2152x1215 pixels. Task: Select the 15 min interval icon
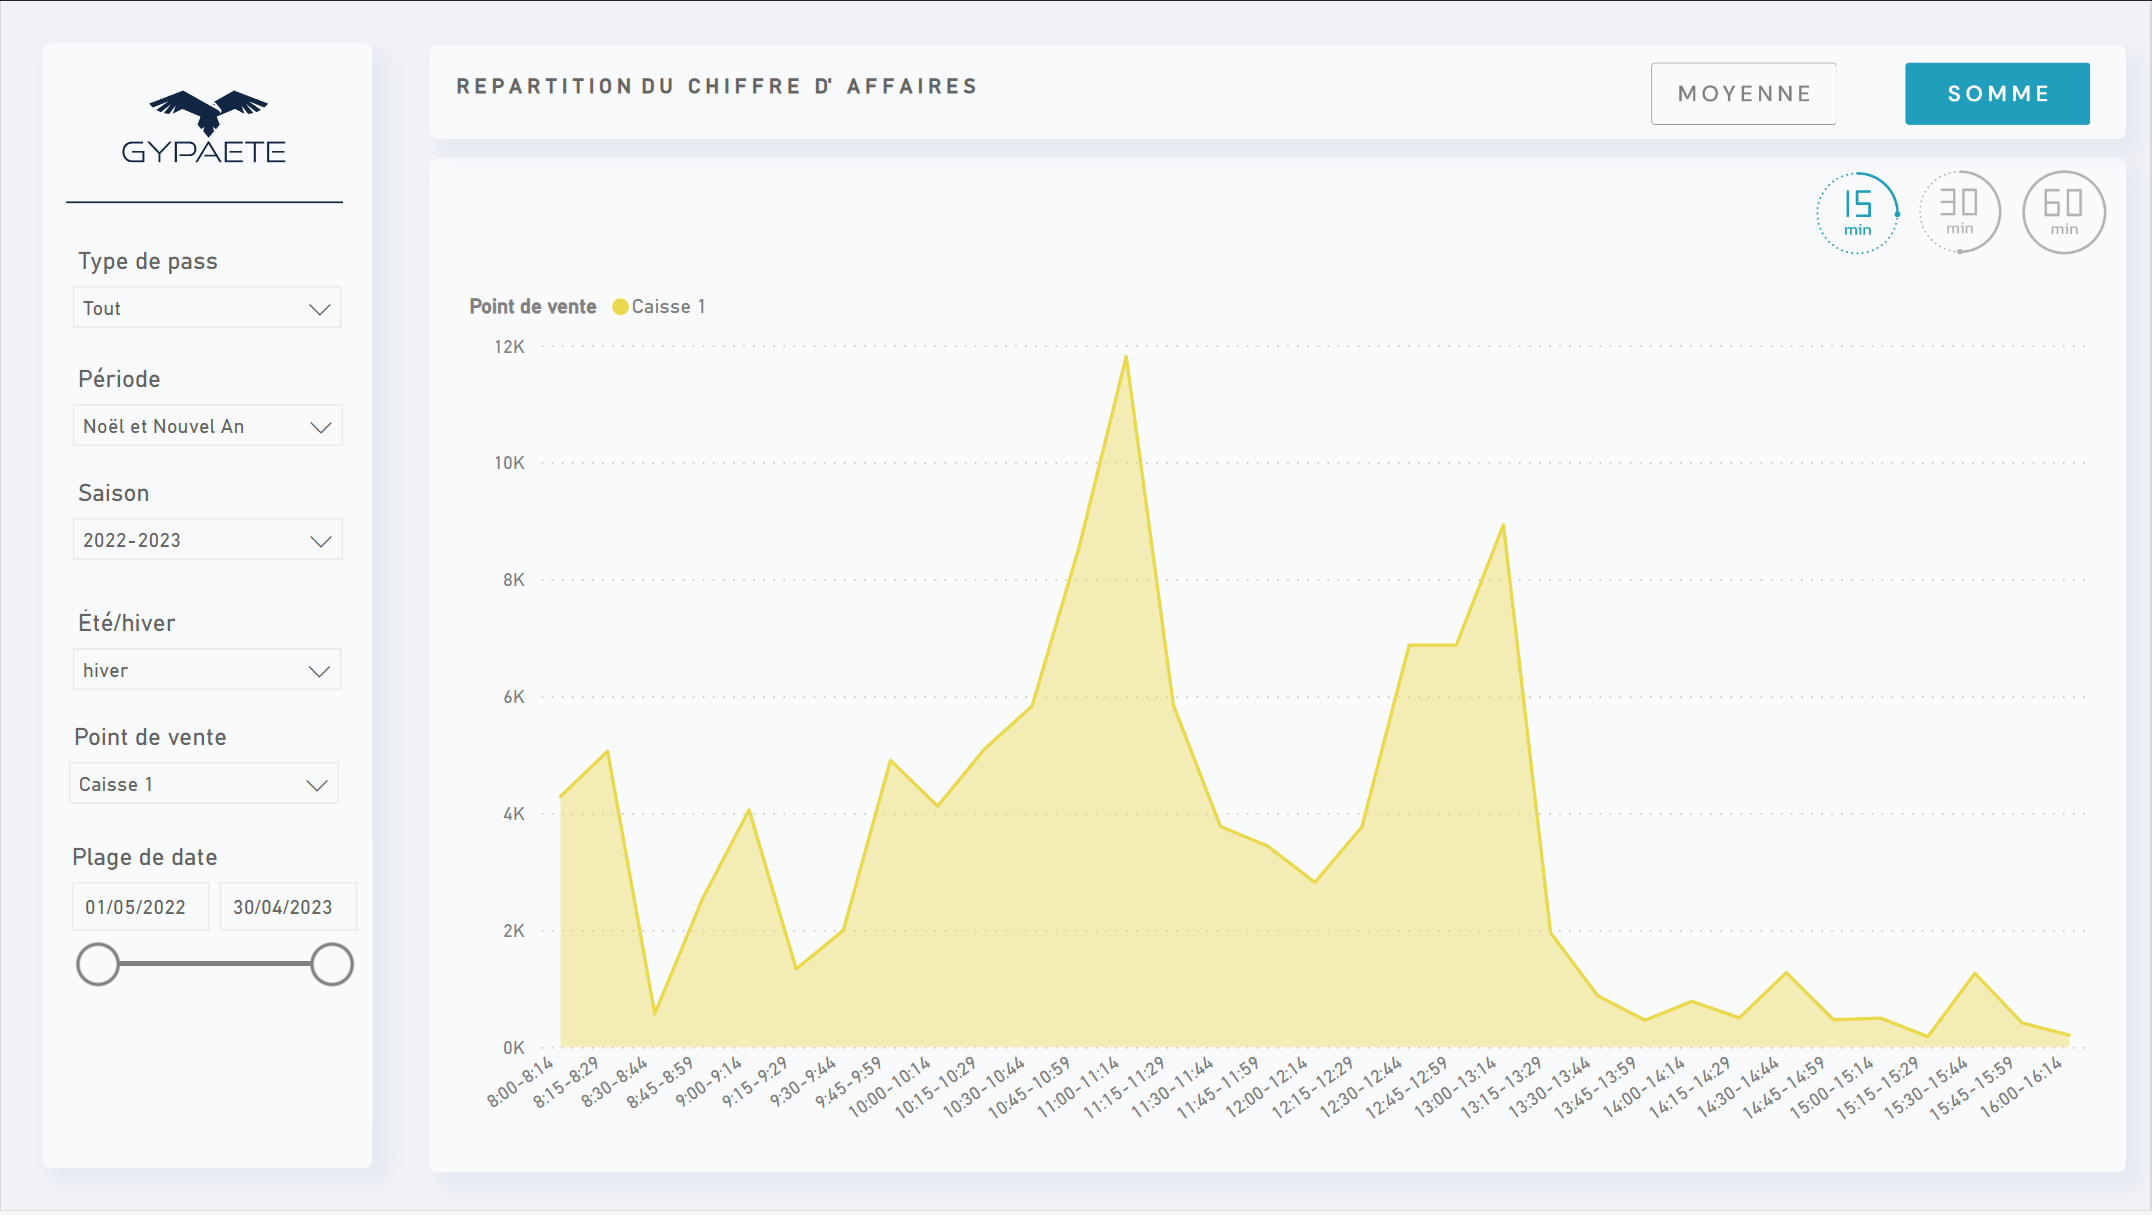1857,212
